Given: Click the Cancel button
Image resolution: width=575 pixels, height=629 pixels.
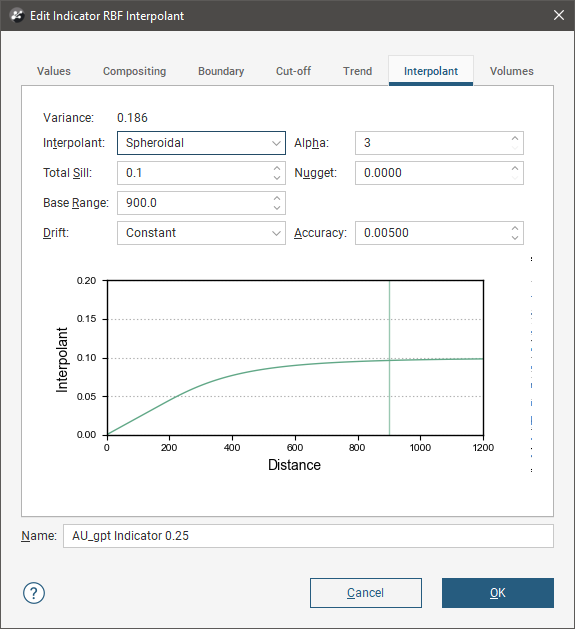Looking at the screenshot, I should tap(366, 592).
